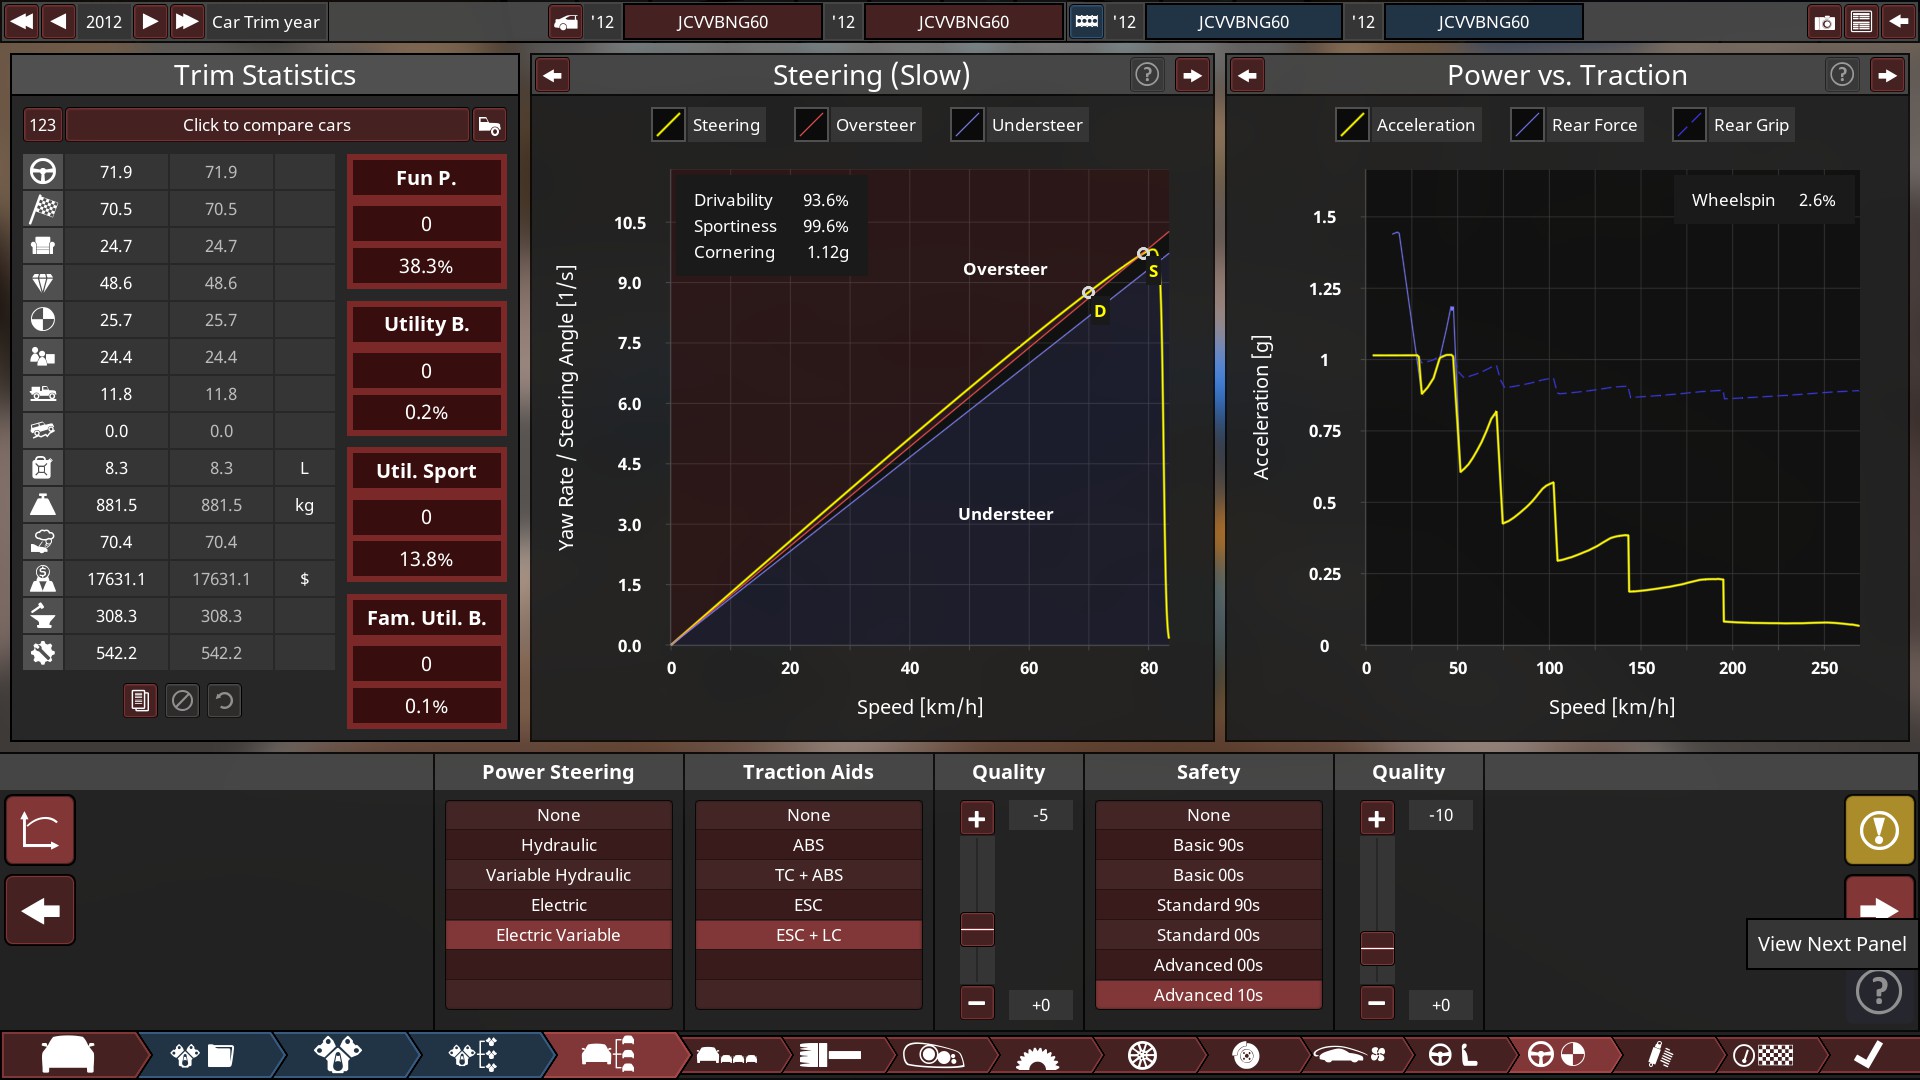This screenshot has width=1920, height=1080.
Task: Click the Safety quality slider handle
Action: pyautogui.click(x=1377, y=947)
